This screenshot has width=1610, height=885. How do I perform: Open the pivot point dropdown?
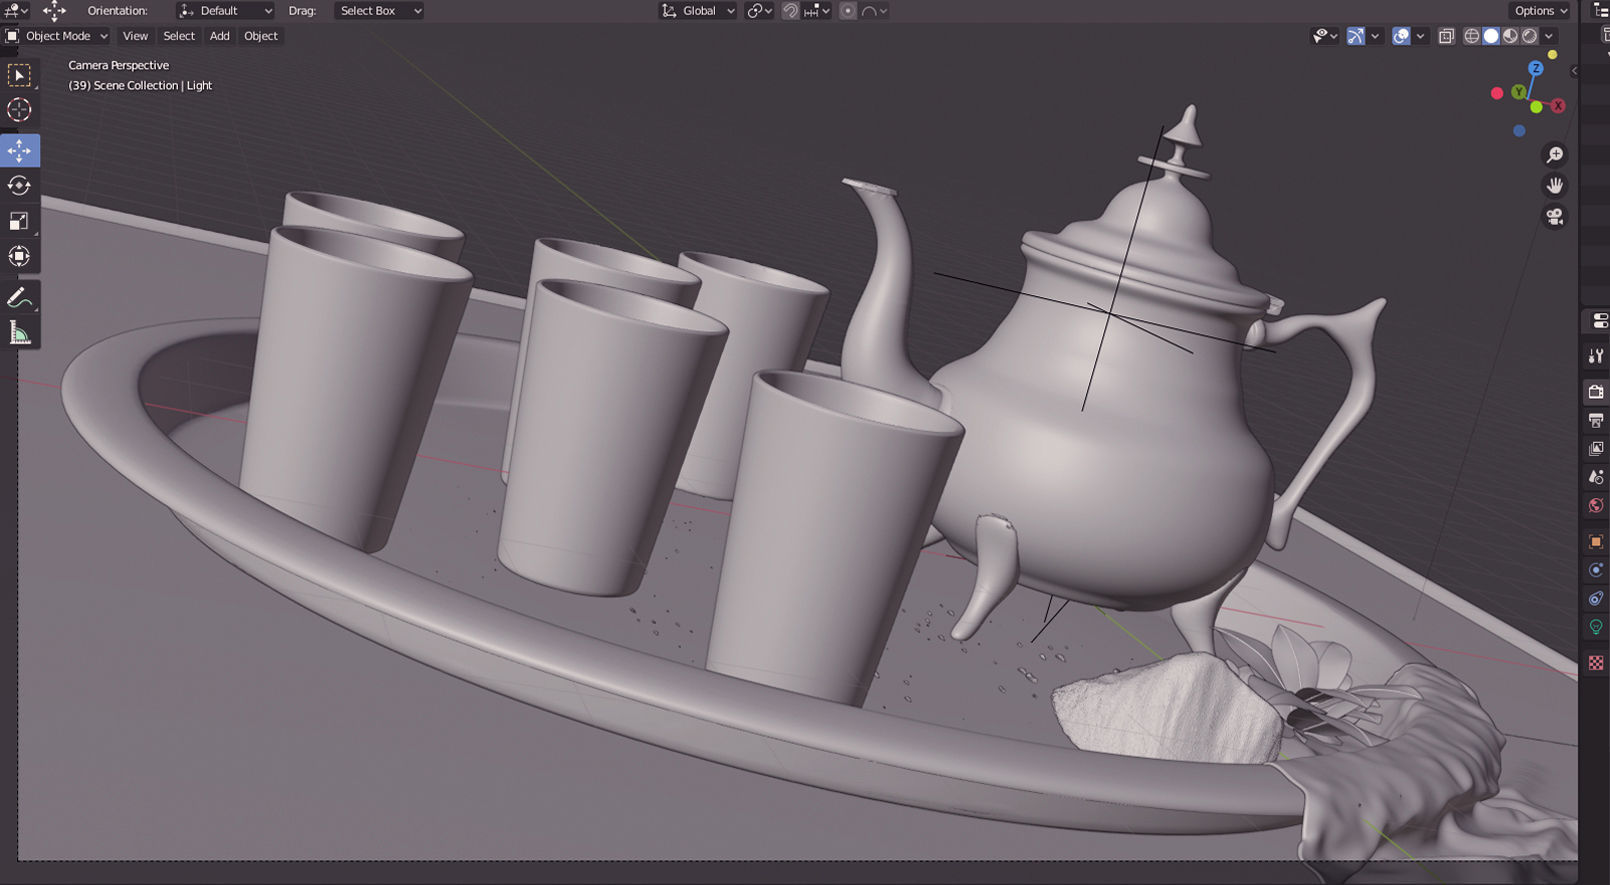click(760, 11)
